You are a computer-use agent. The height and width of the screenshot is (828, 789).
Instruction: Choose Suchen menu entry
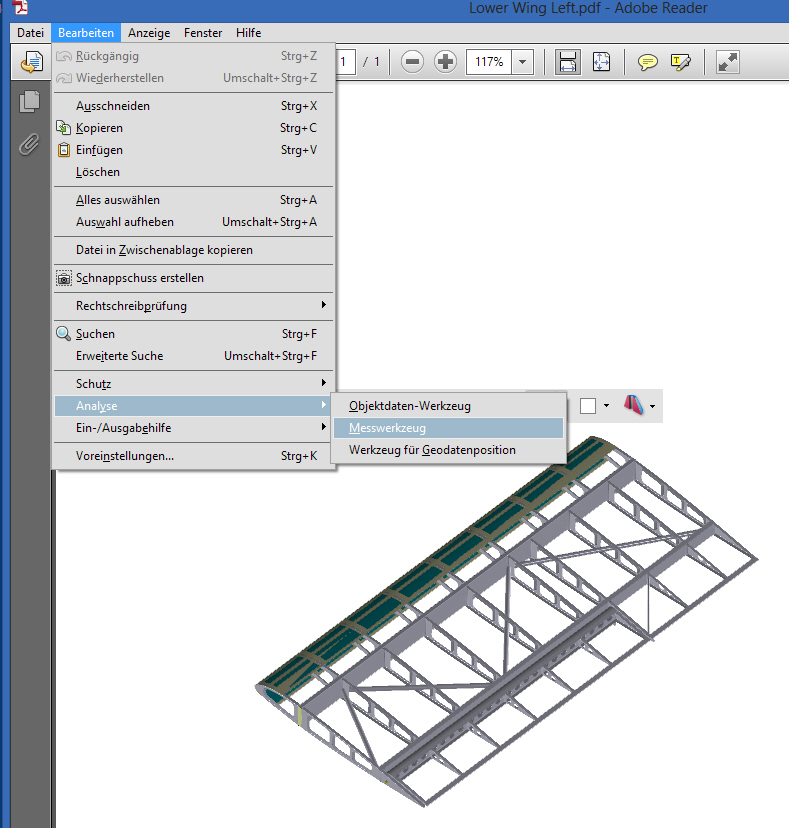point(194,334)
